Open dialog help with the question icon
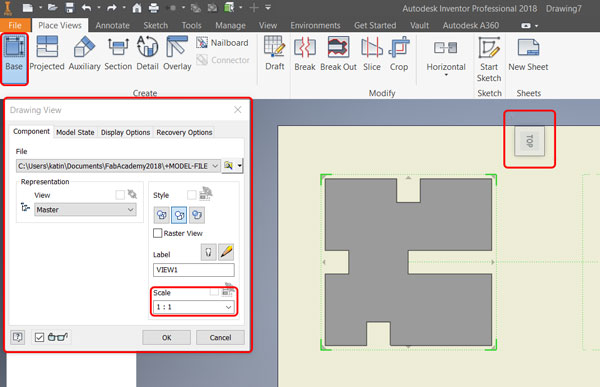This screenshot has height=387, width=600. coord(17,337)
